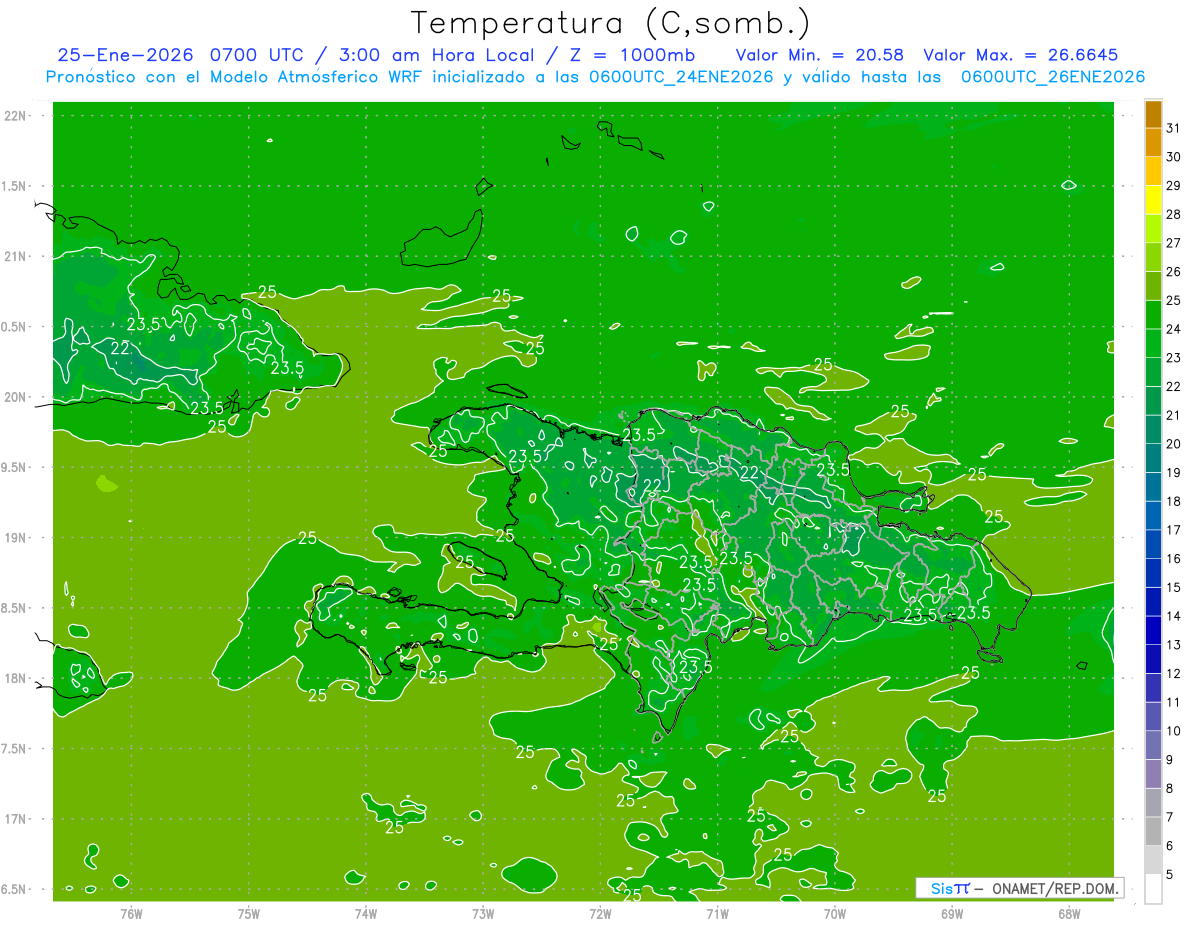Select the "Valor Max. = 26.6645" text
The image size is (1200, 927).
click(x=1020, y=55)
